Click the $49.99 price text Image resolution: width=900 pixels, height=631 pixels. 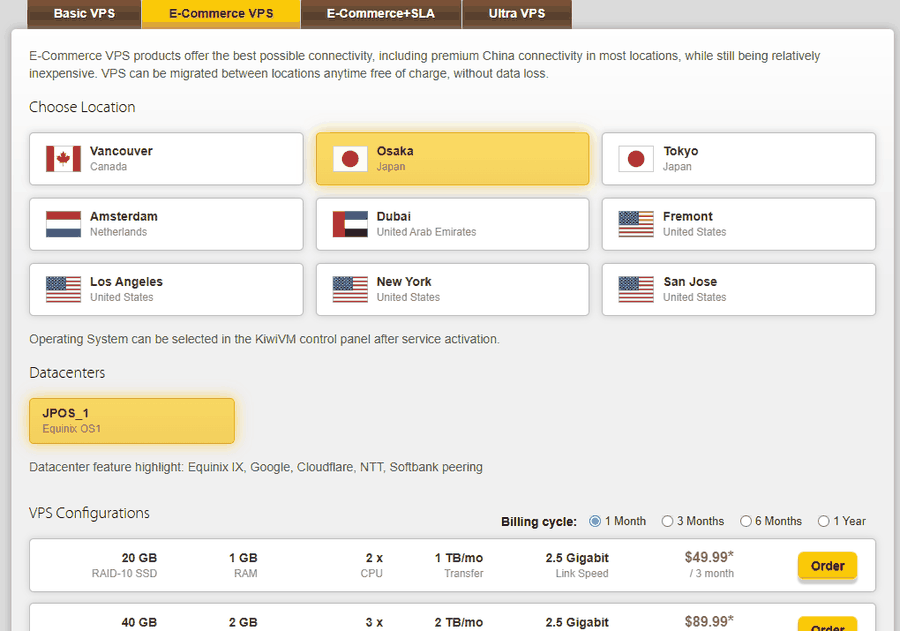tap(709, 557)
